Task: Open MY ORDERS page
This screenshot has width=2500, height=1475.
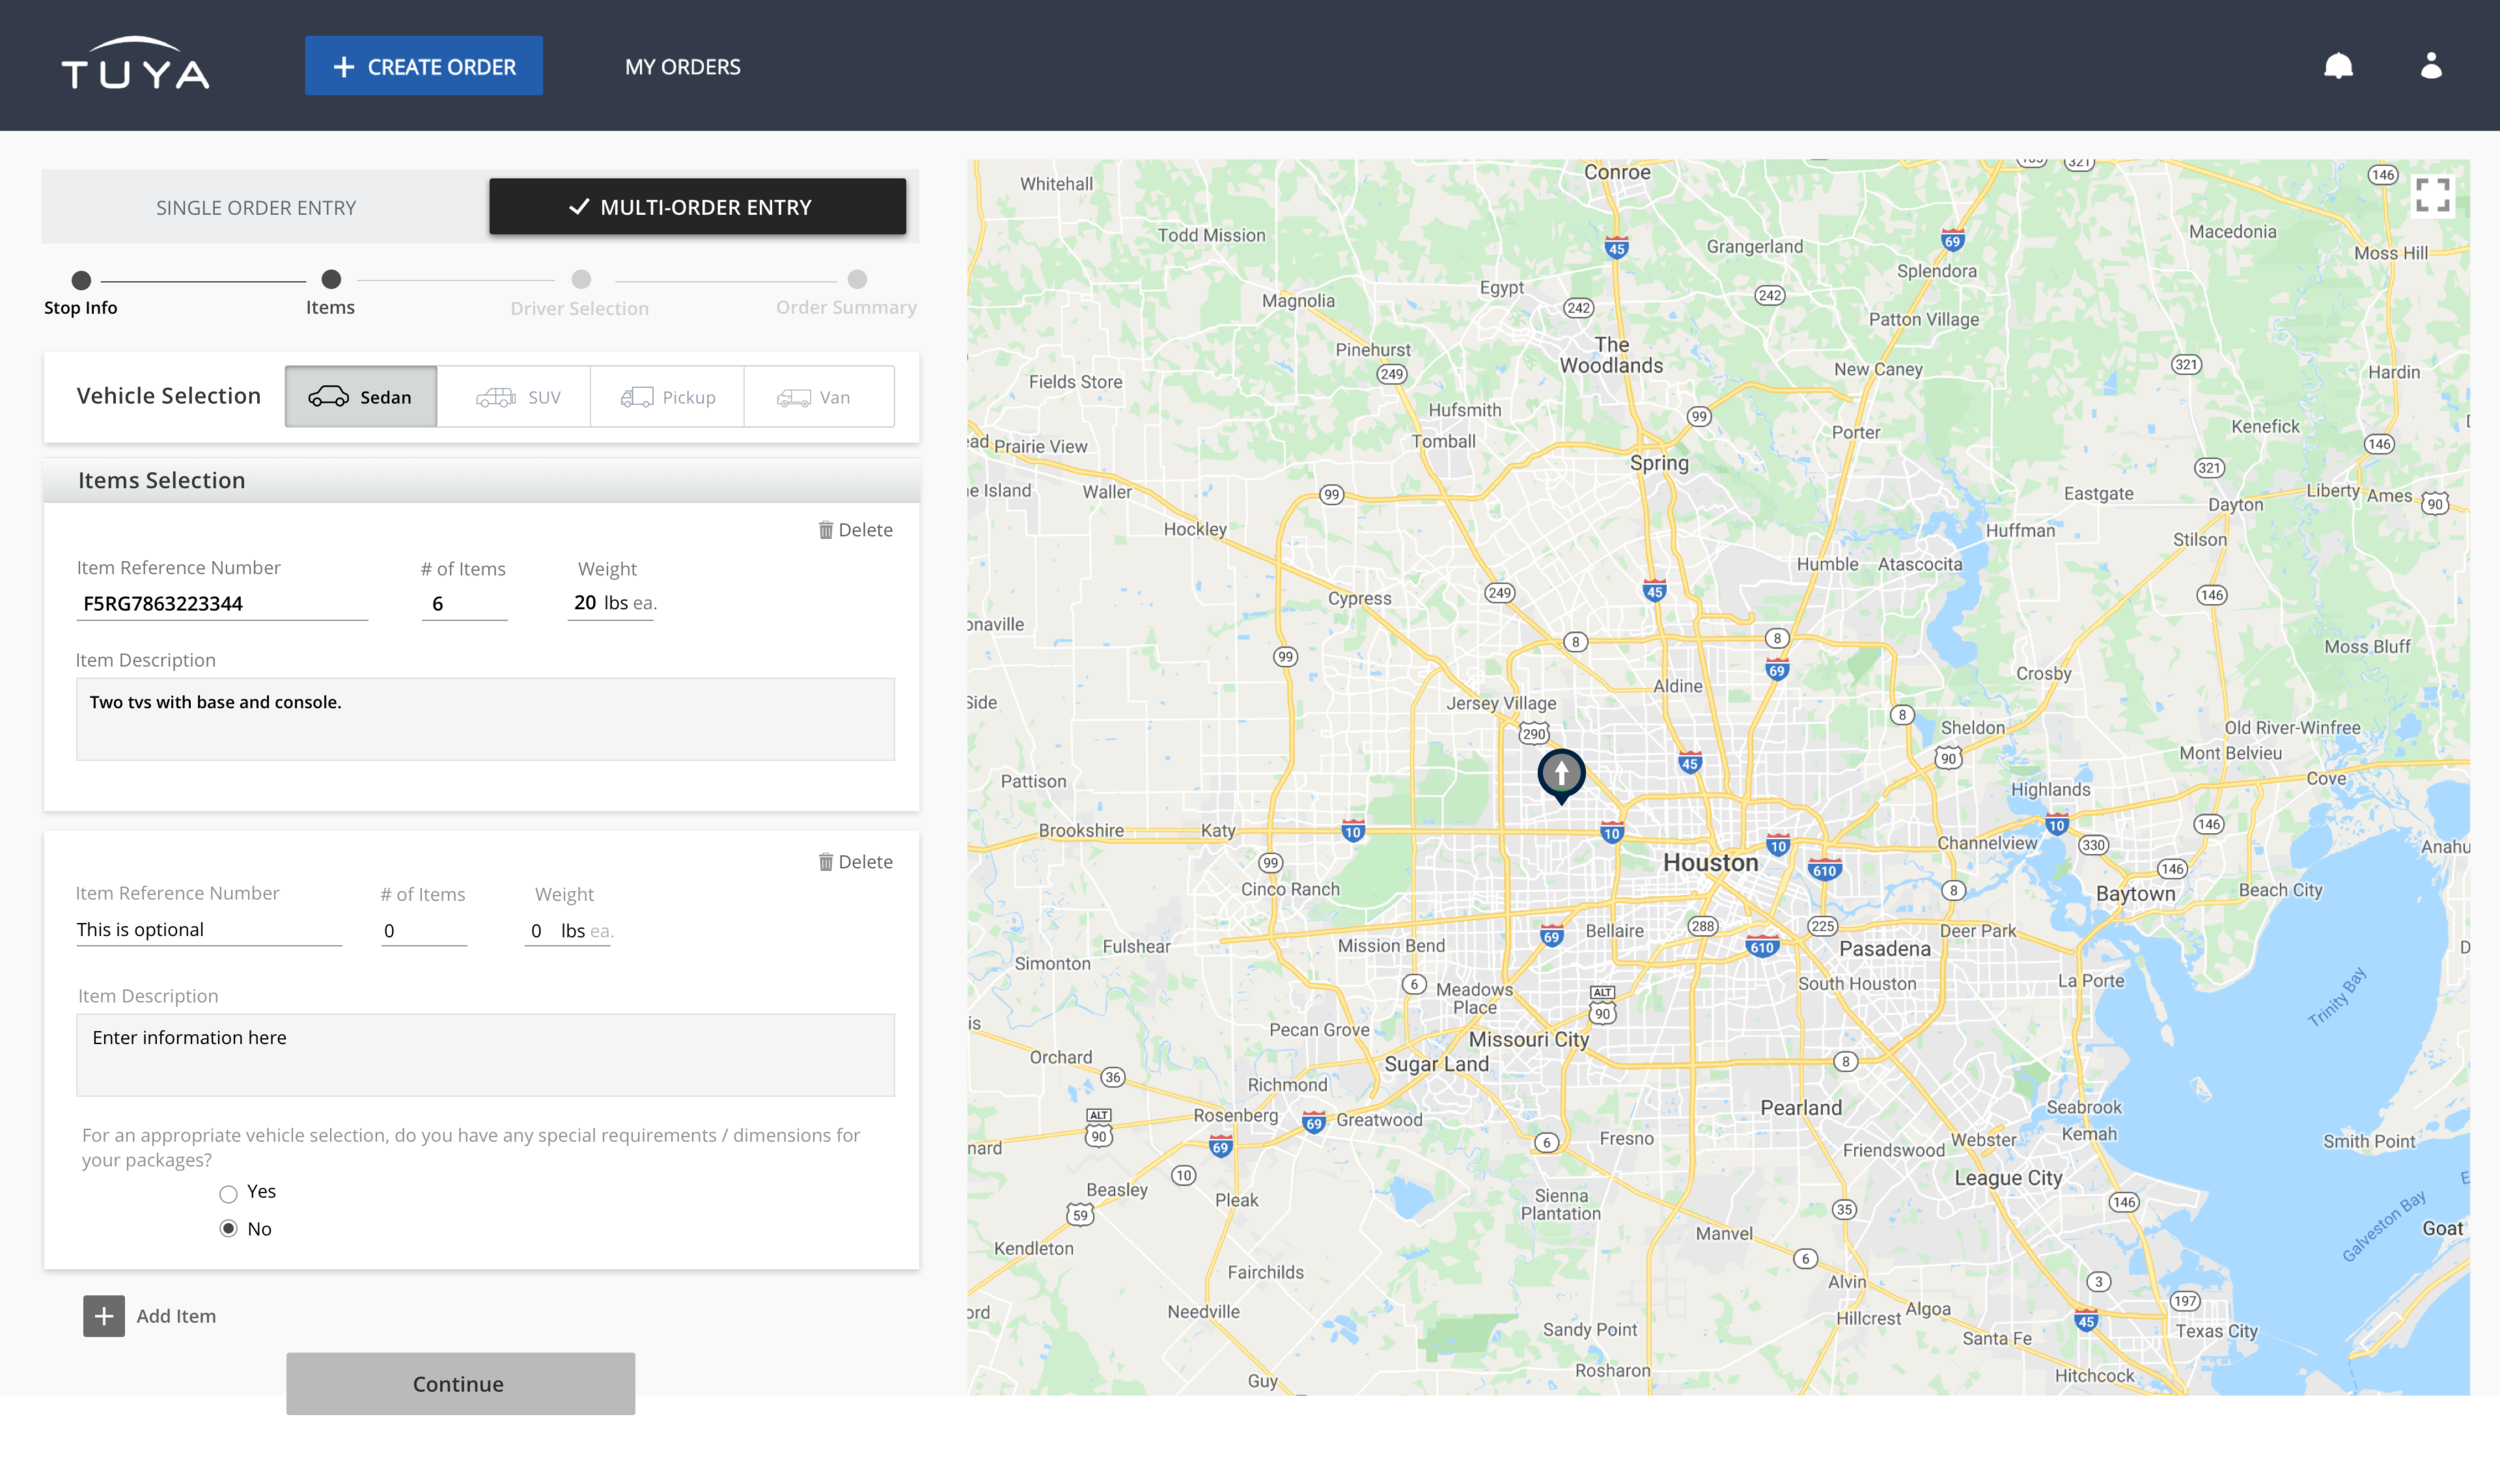Action: coord(683,67)
